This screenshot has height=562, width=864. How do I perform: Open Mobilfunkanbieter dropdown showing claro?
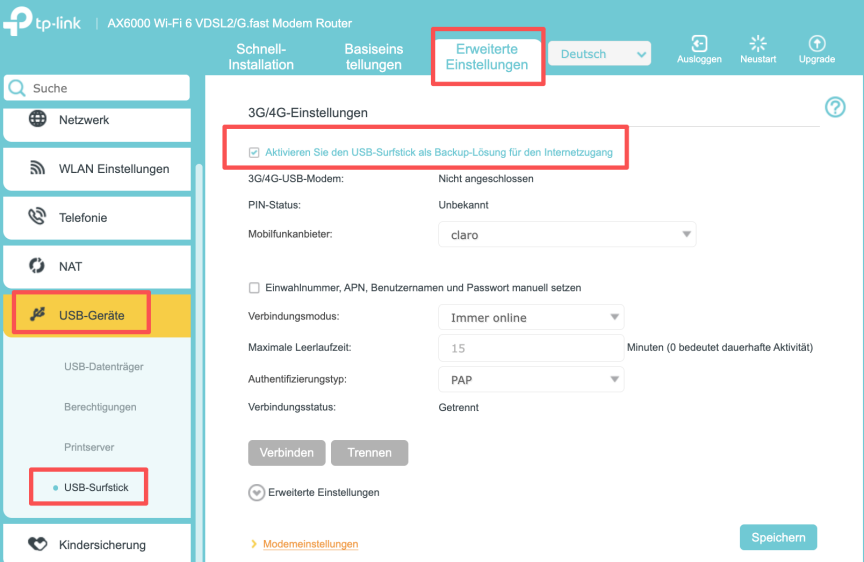567,235
